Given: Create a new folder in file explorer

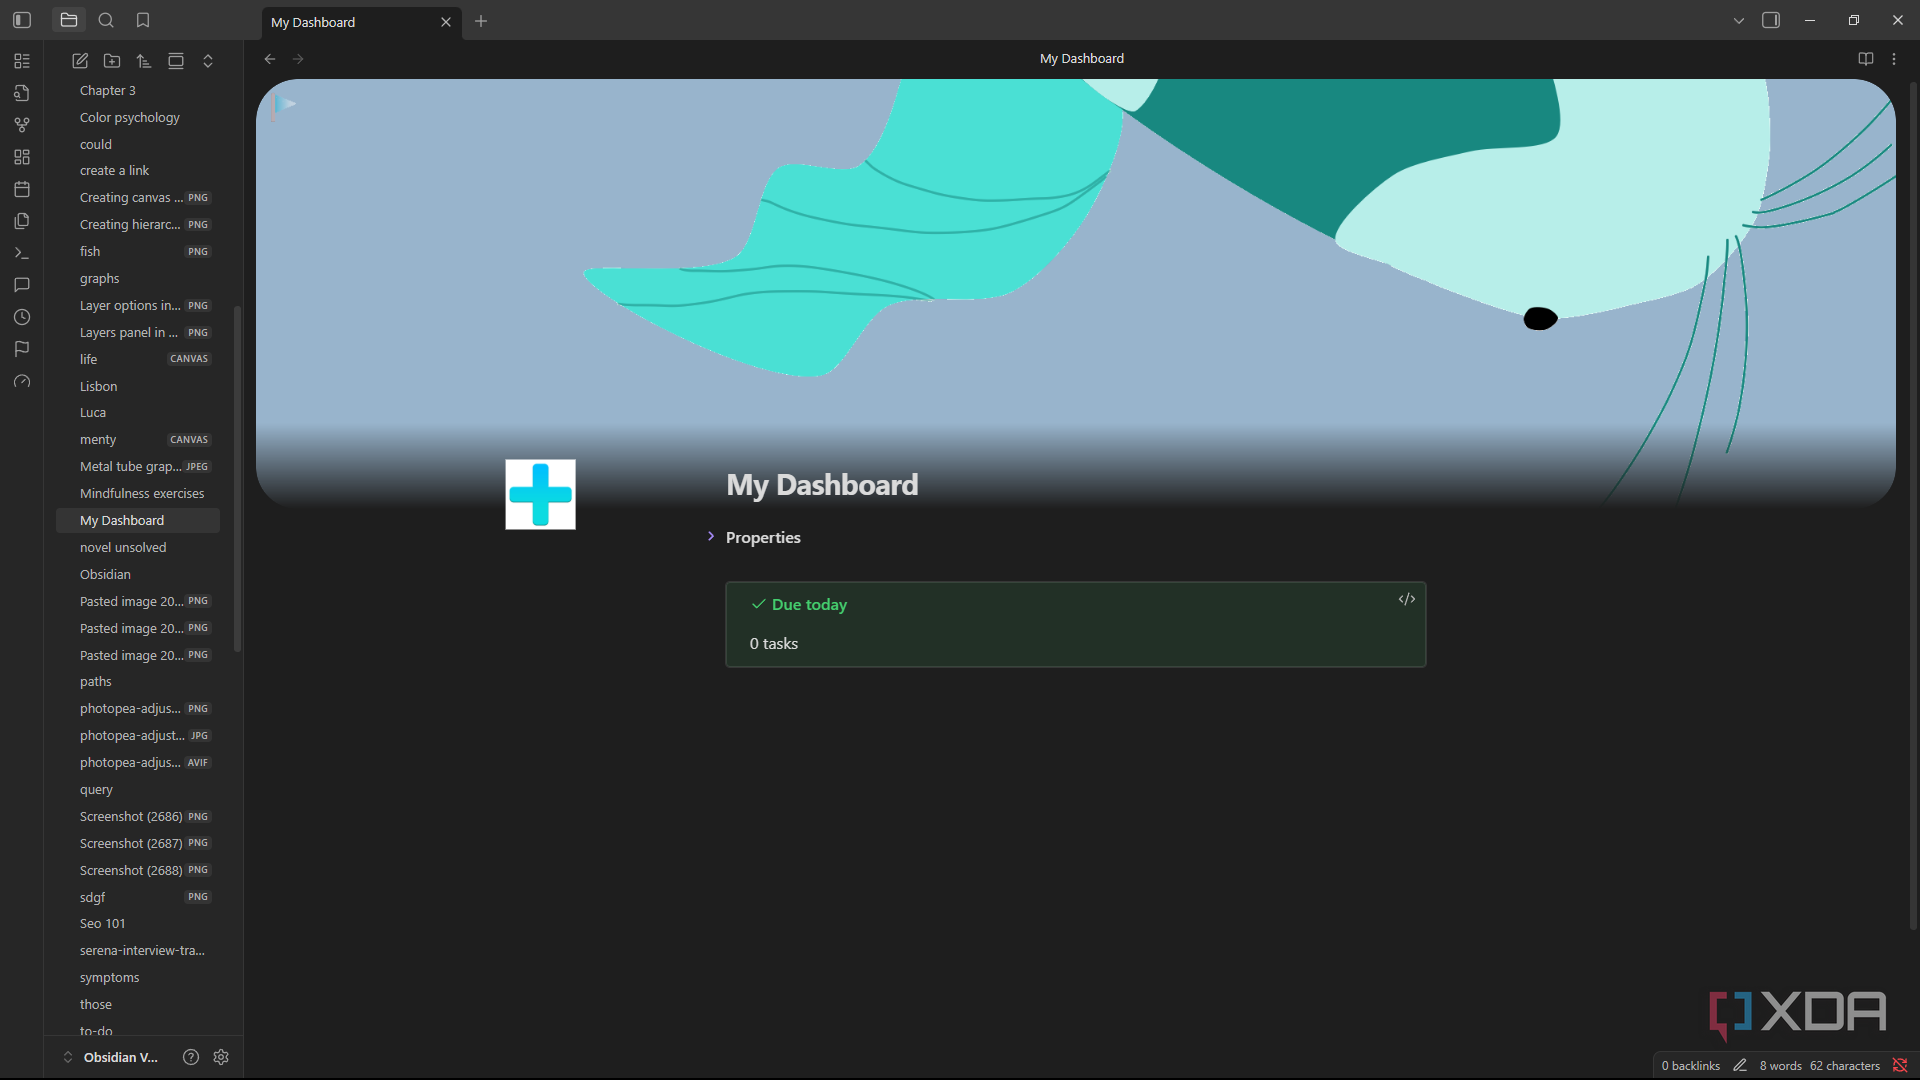Looking at the screenshot, I should coord(112,61).
